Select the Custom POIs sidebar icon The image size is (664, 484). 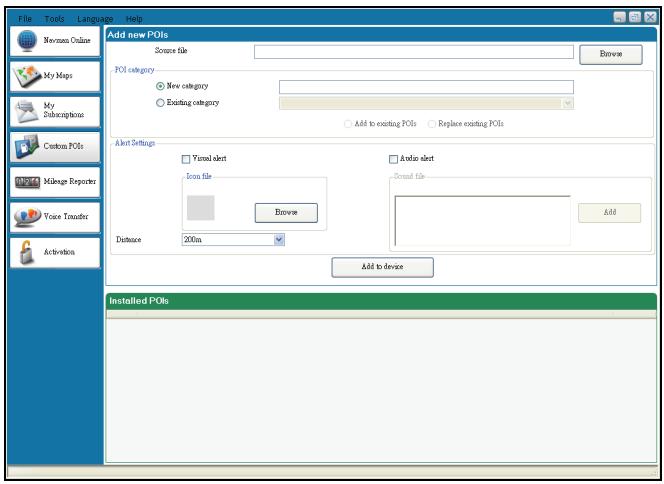click(23, 146)
